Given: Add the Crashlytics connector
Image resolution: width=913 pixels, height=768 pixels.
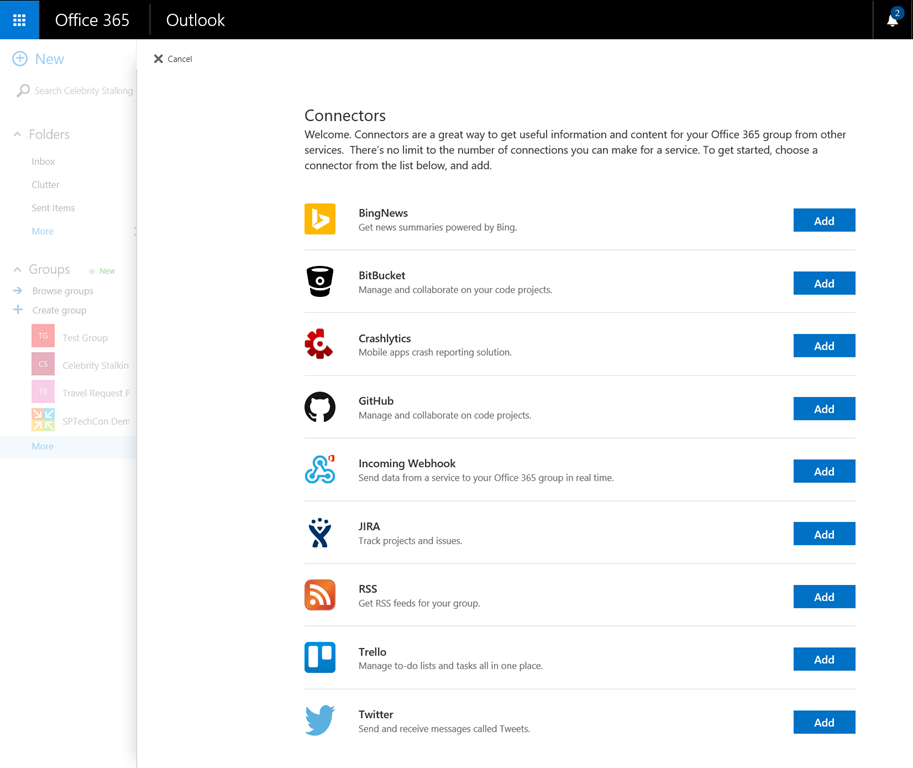Looking at the screenshot, I should point(824,346).
